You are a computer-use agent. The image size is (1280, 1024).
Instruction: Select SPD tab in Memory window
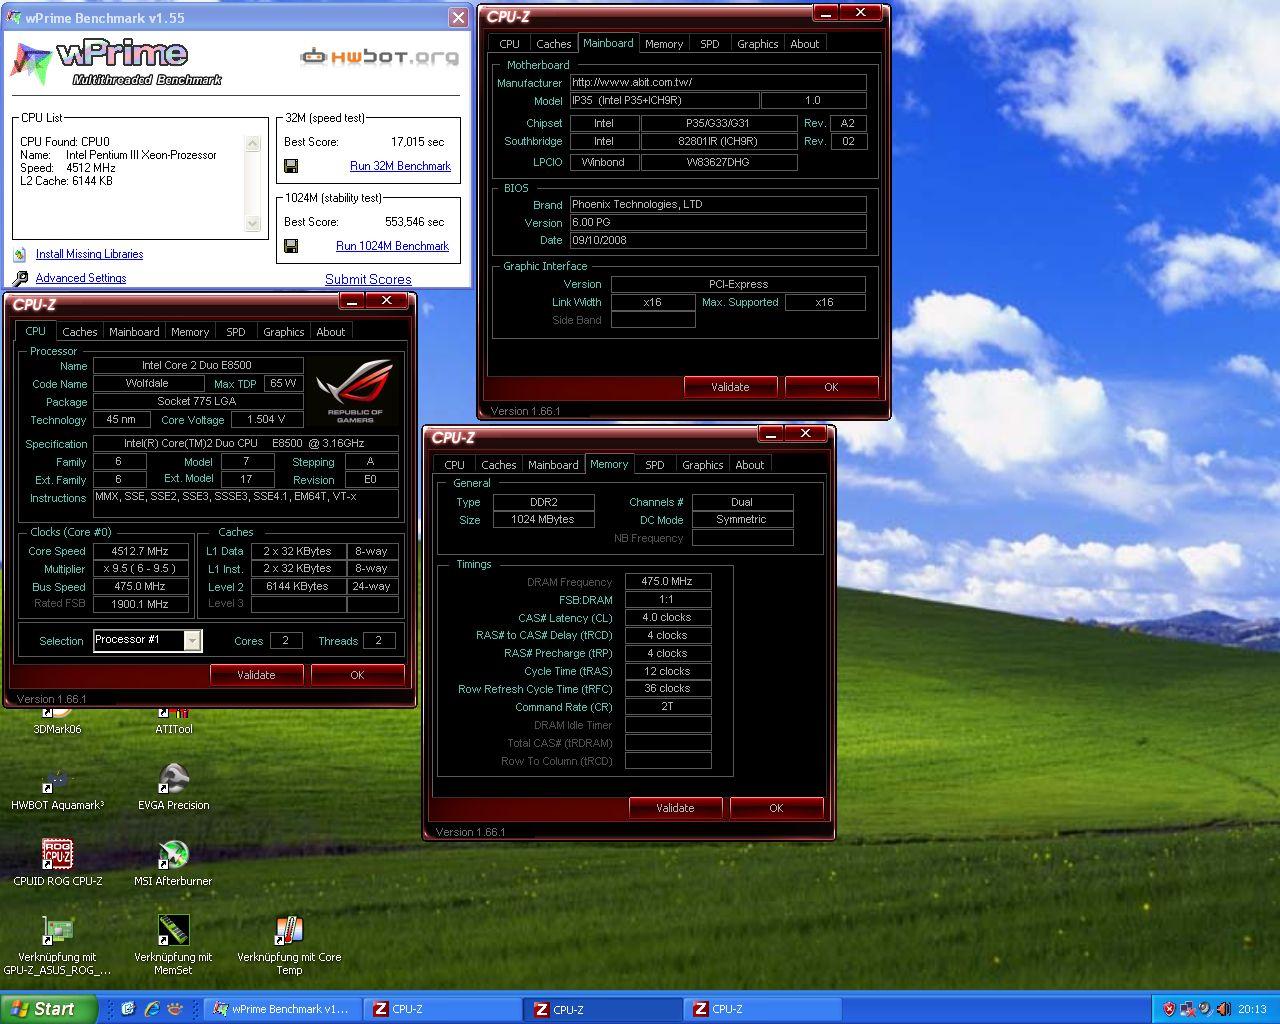pyautogui.click(x=655, y=465)
